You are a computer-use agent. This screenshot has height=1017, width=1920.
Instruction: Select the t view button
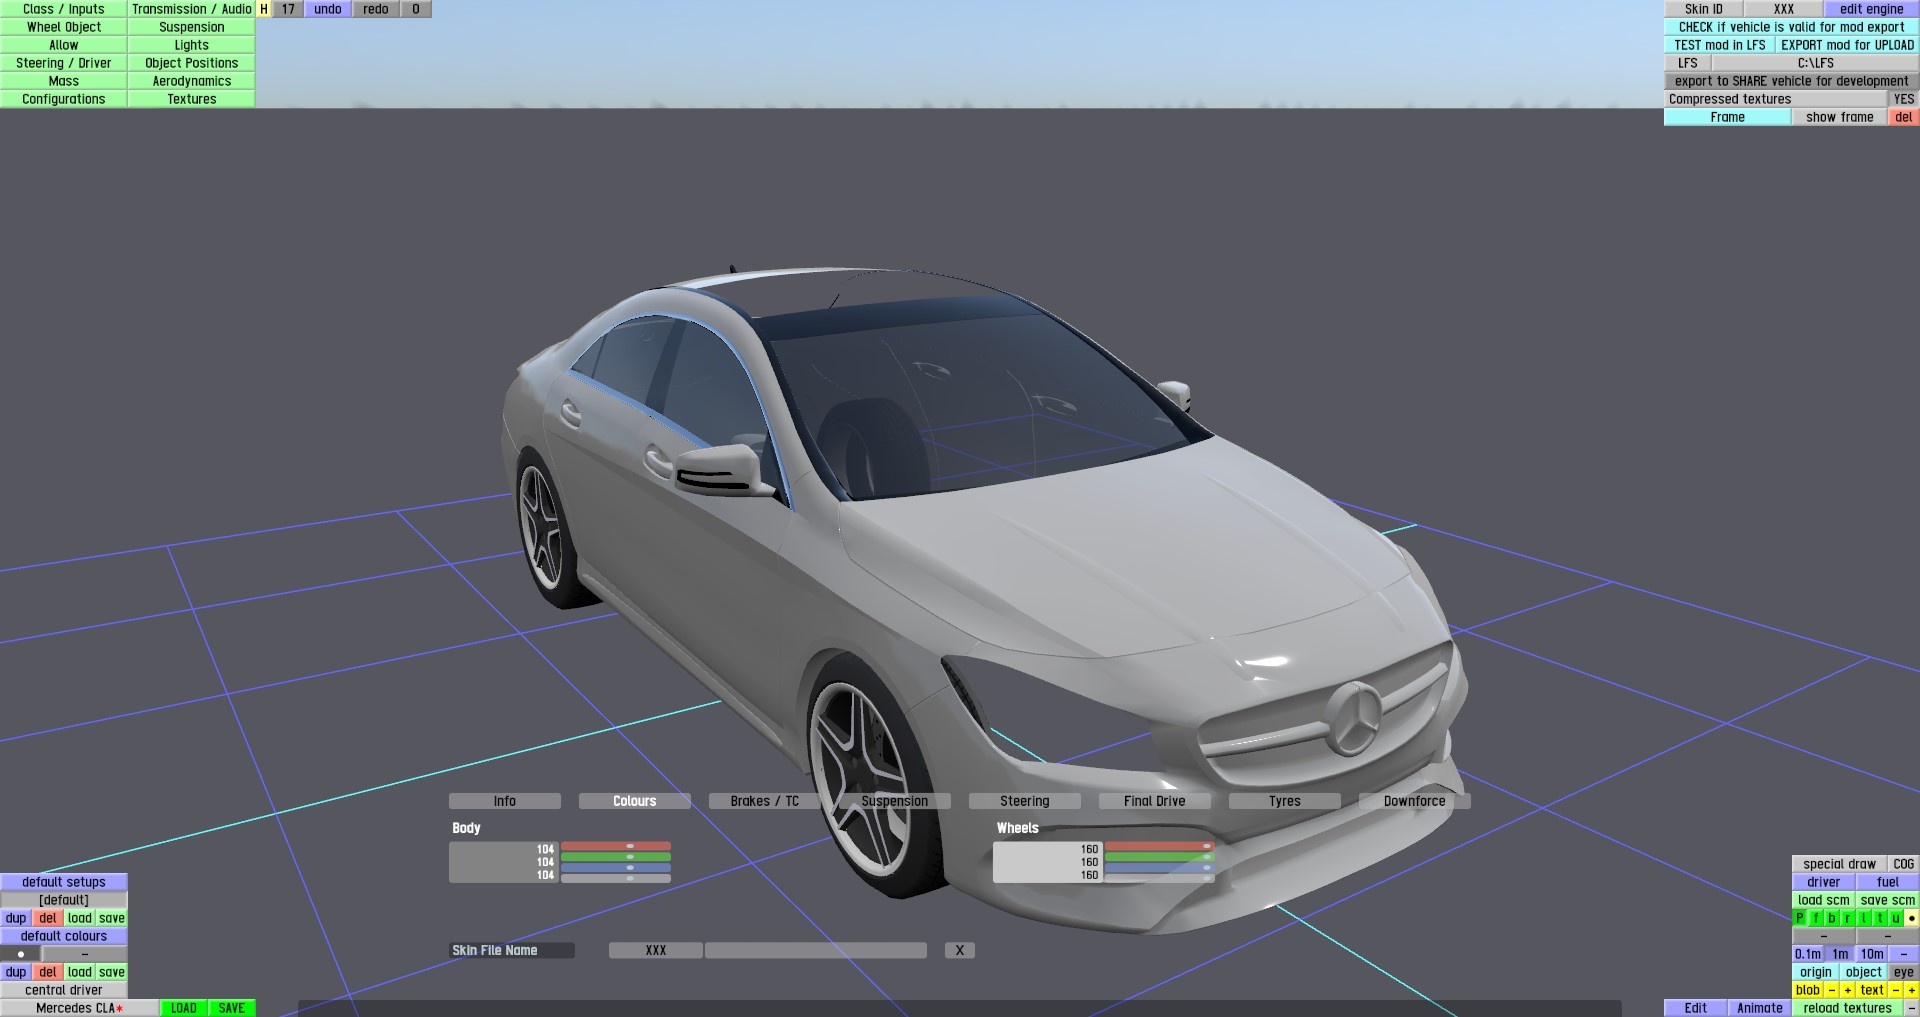pos(1880,918)
